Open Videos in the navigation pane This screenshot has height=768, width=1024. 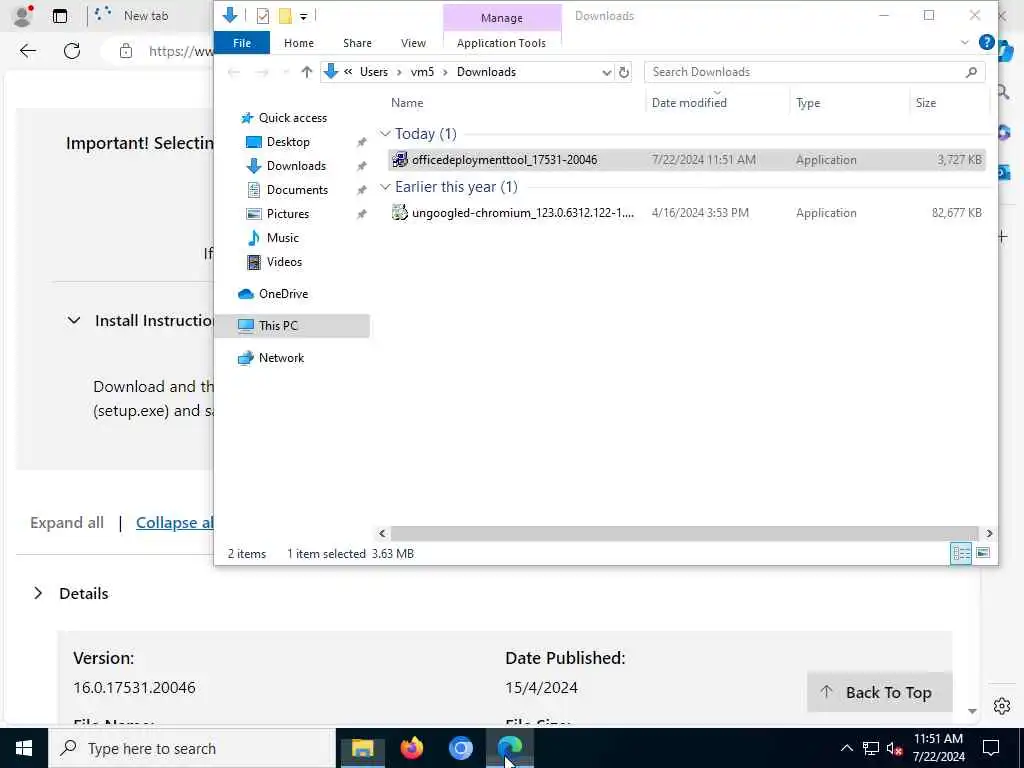(x=284, y=262)
